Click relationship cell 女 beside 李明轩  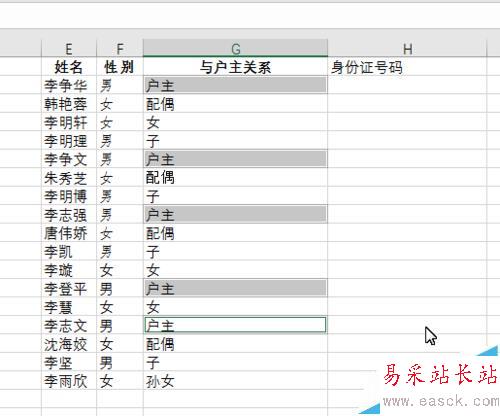235,122
